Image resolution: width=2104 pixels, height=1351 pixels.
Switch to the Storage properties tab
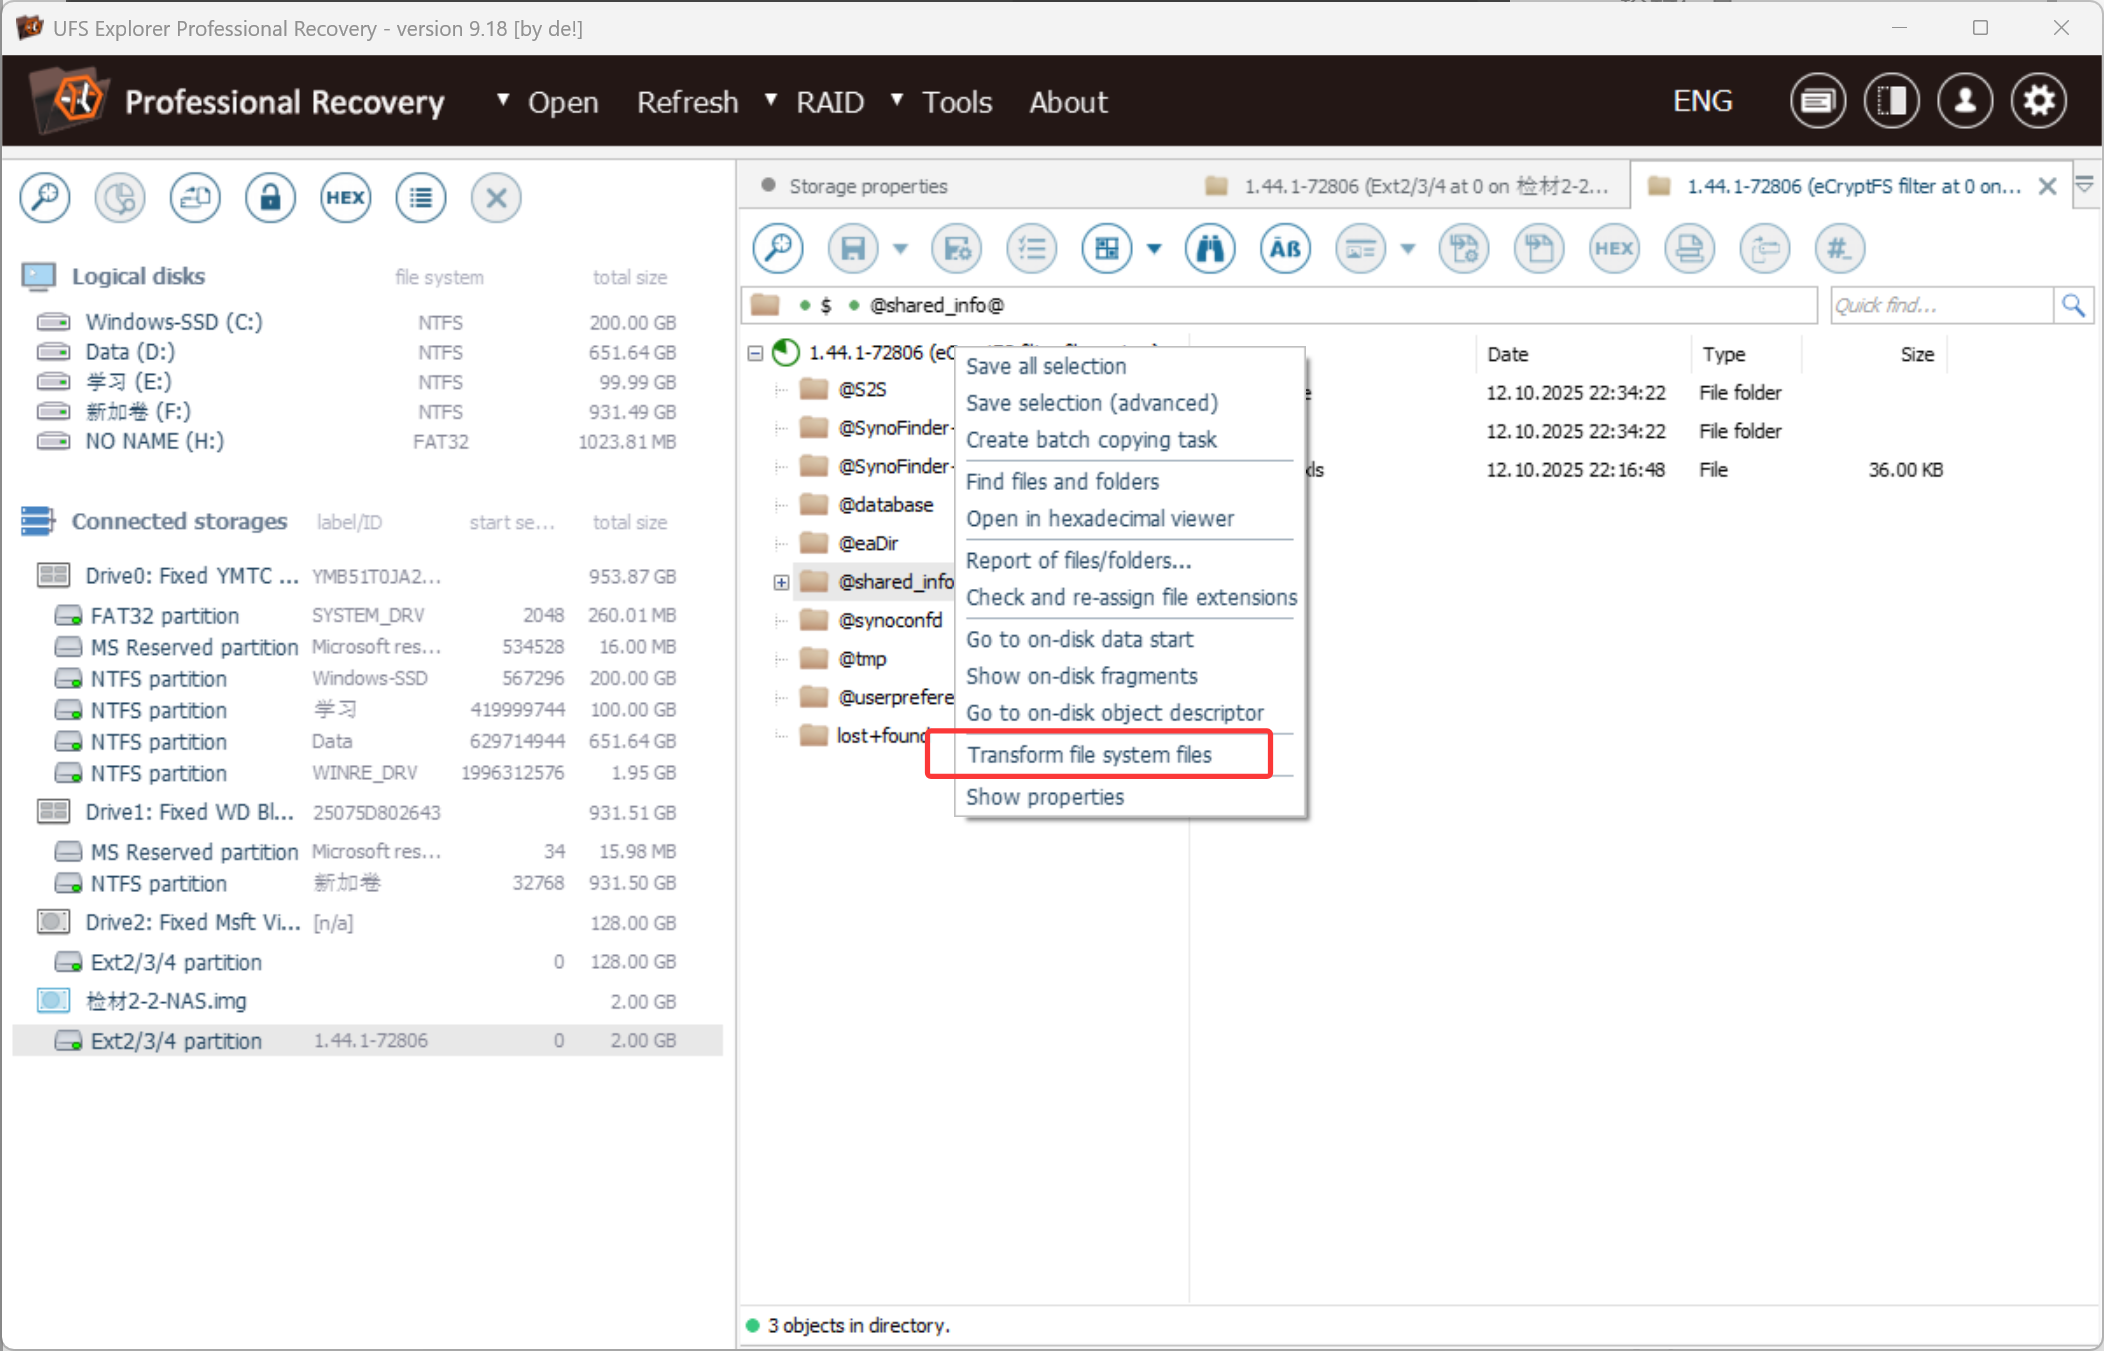click(x=866, y=186)
